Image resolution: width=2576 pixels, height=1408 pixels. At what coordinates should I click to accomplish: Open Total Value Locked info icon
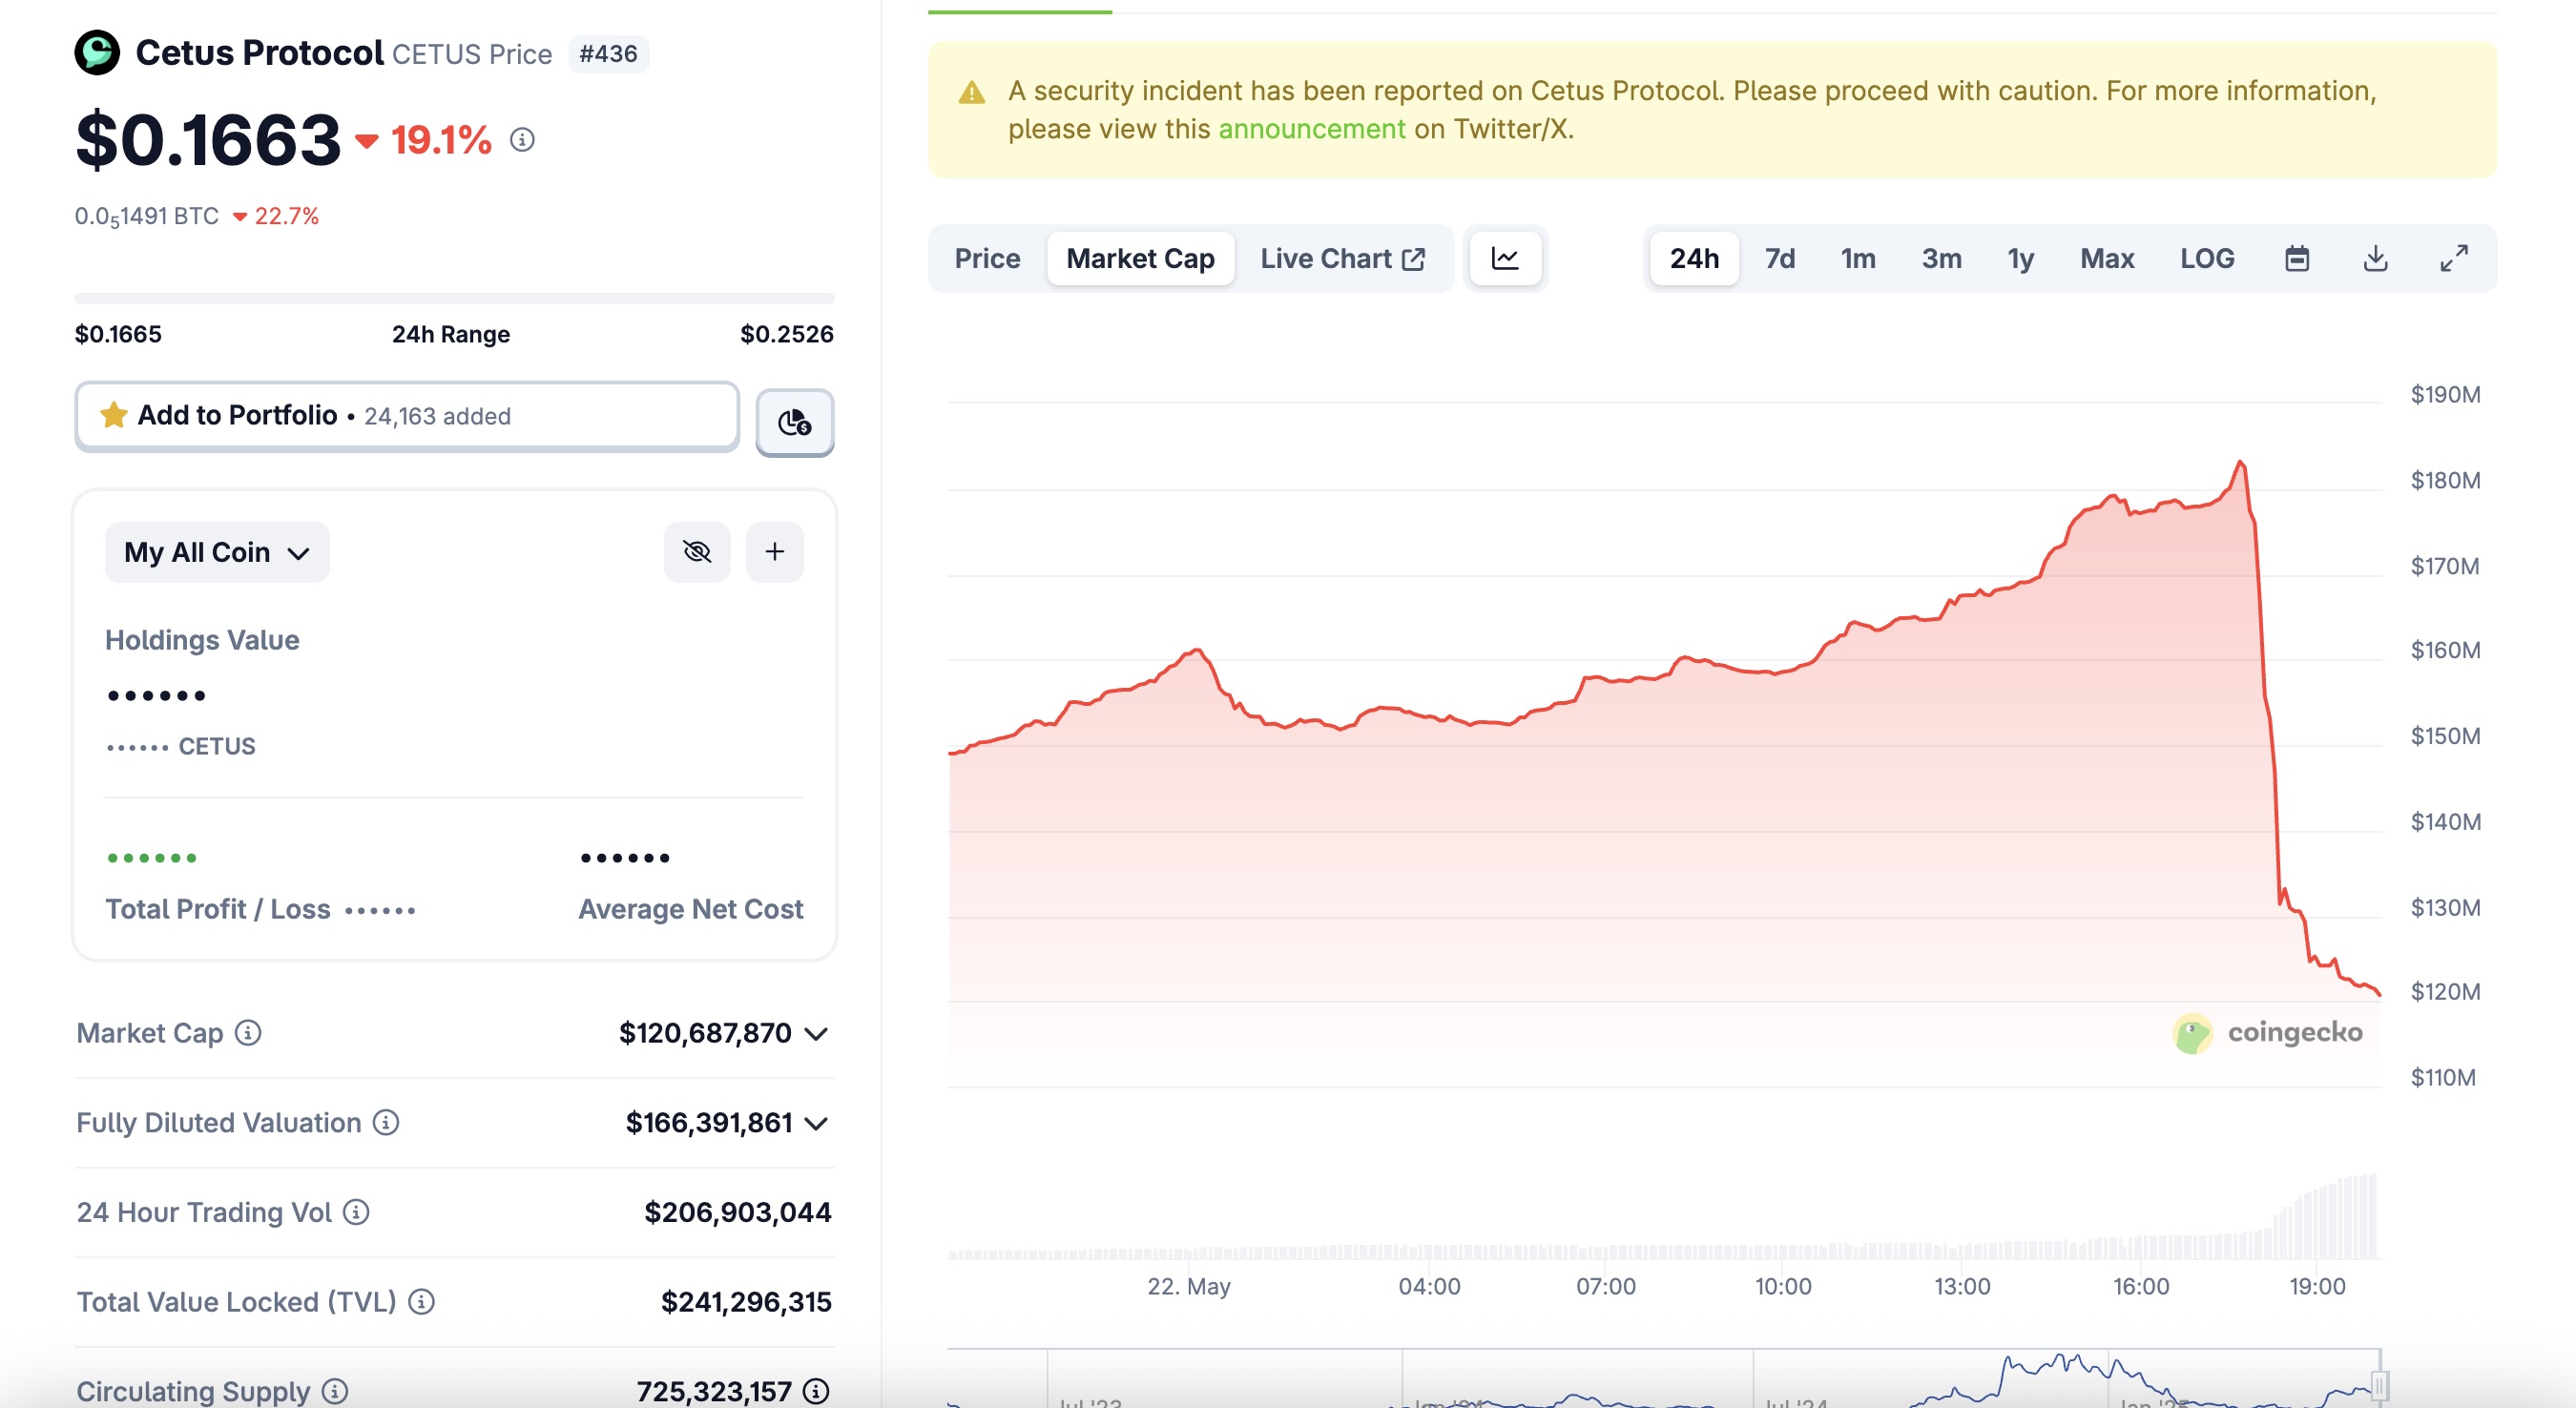pos(421,1301)
